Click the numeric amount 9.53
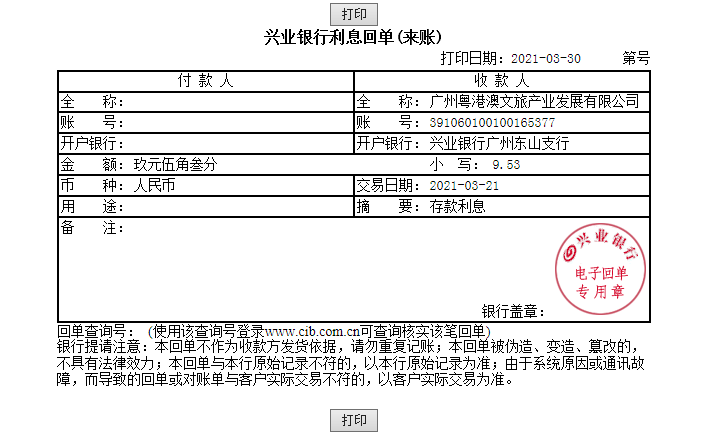The image size is (712, 446). pos(506,164)
